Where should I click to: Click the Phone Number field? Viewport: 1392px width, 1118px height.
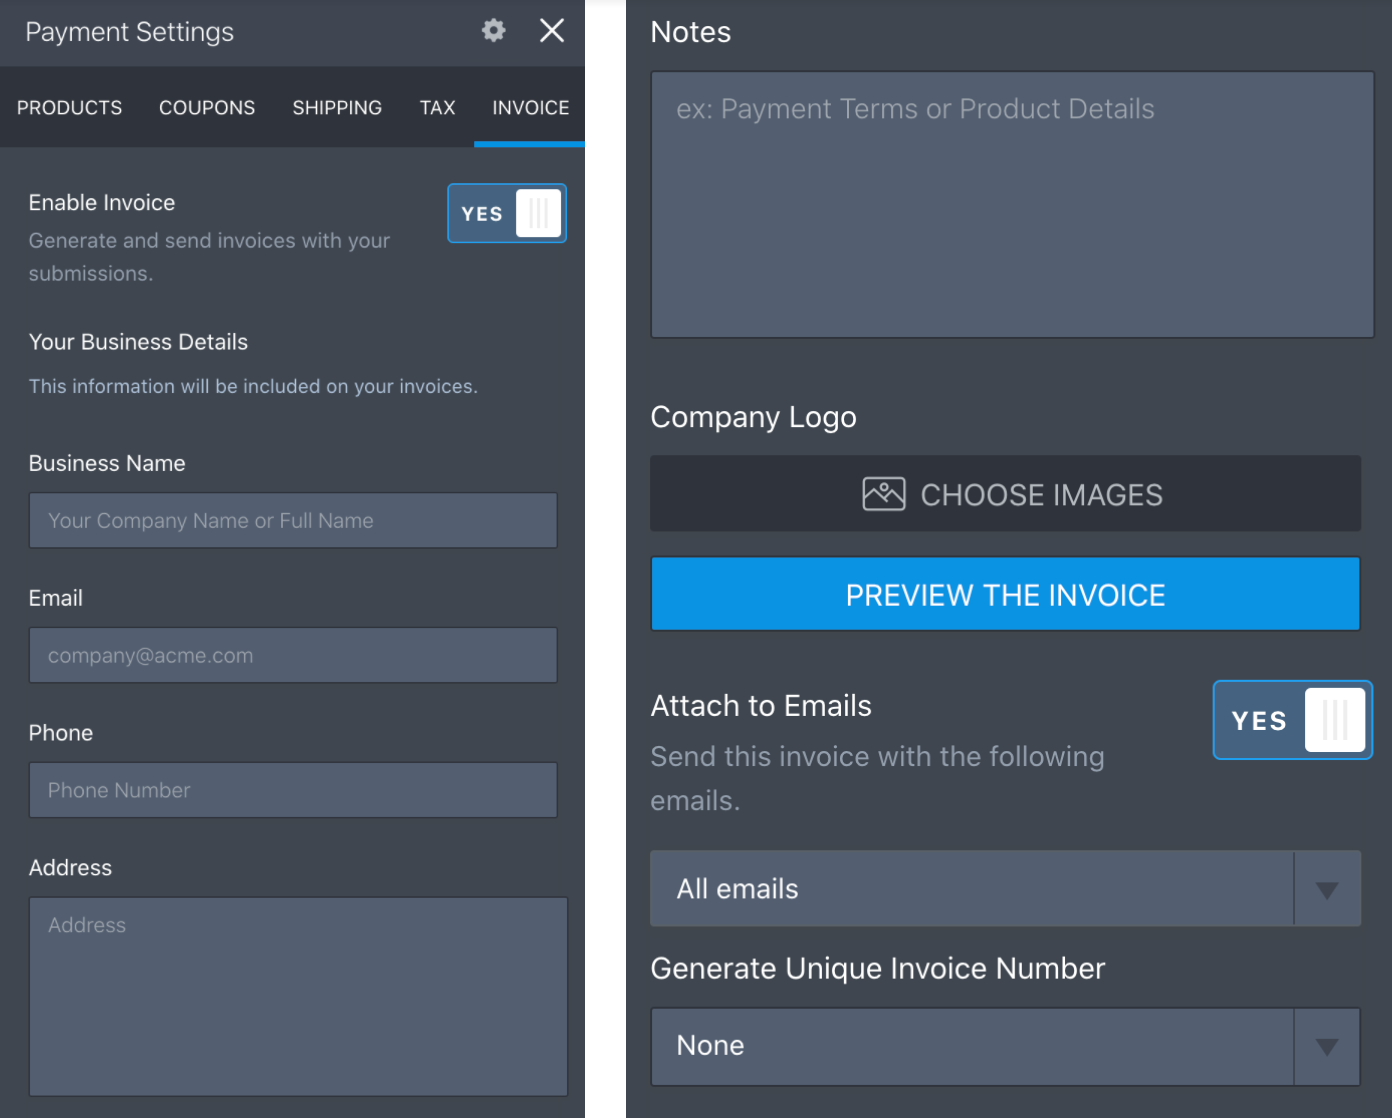pyautogui.click(x=293, y=790)
